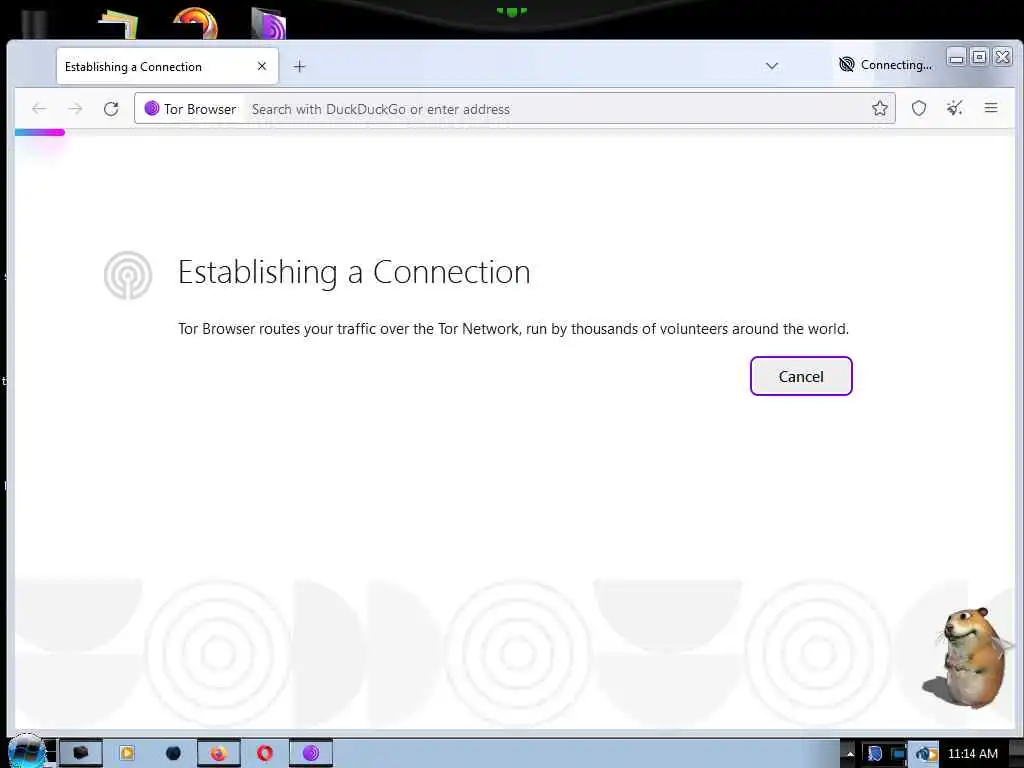Open the orange swirl desktop shortcut

point(195,22)
